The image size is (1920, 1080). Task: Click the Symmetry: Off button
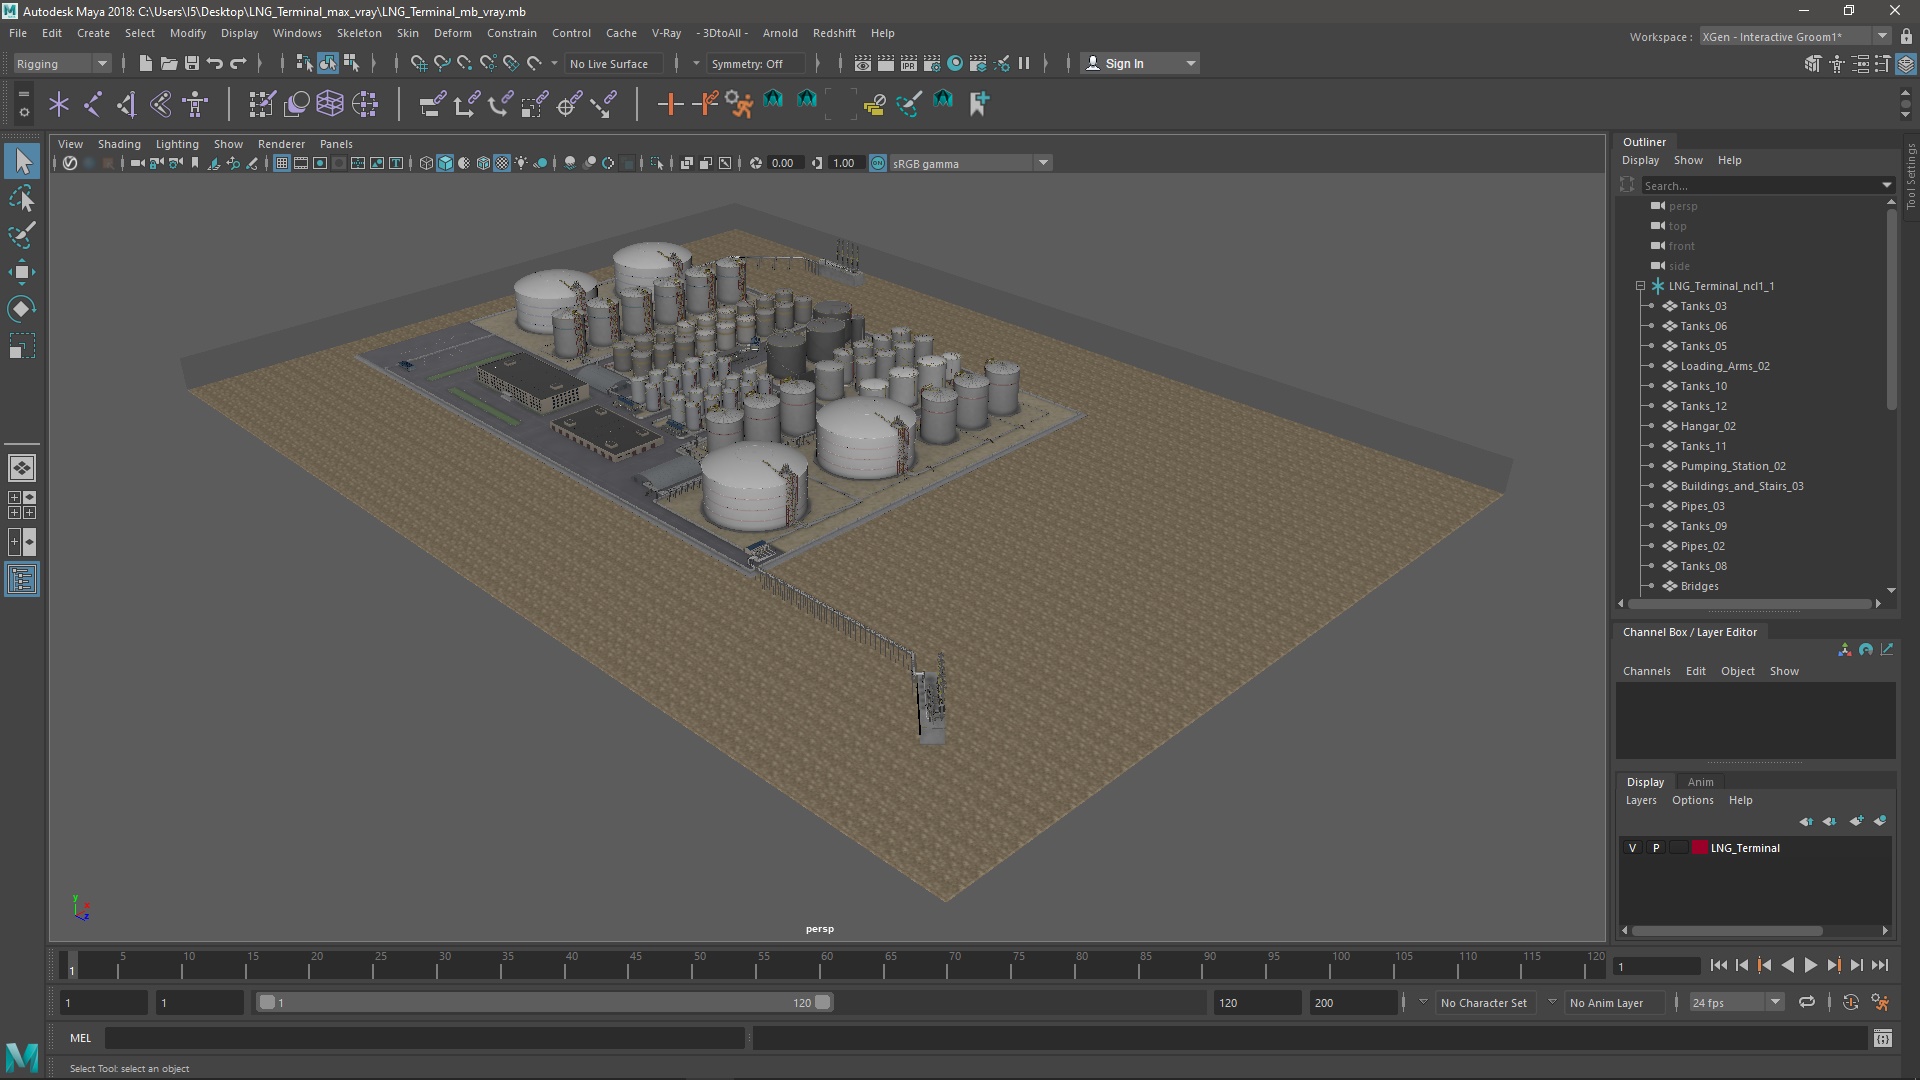click(754, 63)
